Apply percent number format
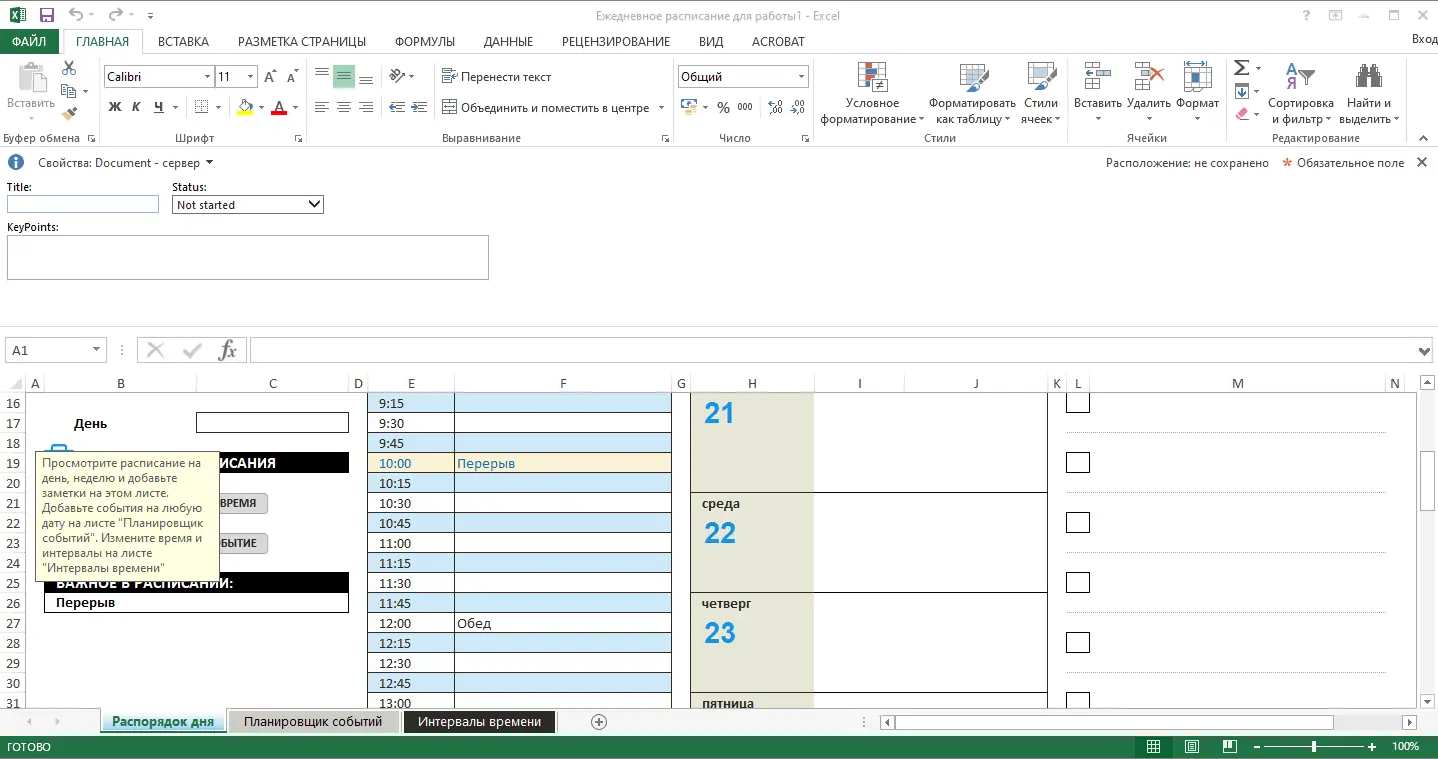Viewport: 1438px width, 759px height. (723, 107)
